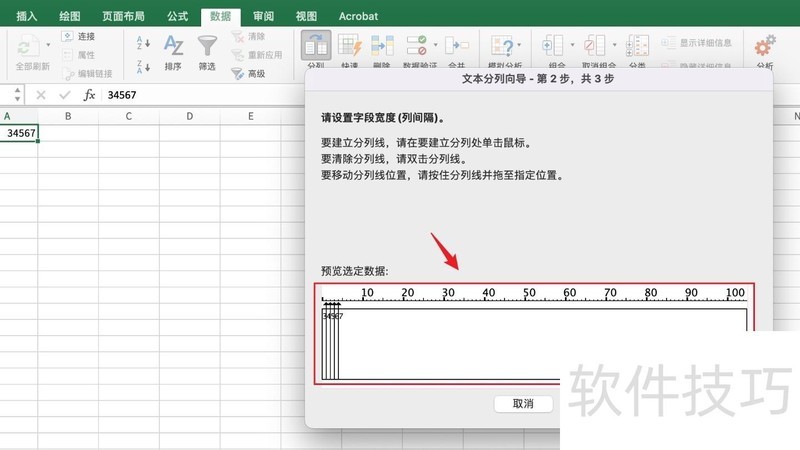This screenshot has width=800, height=450.
Task: Open the Sort (排序) dialog icon
Action: [173, 46]
